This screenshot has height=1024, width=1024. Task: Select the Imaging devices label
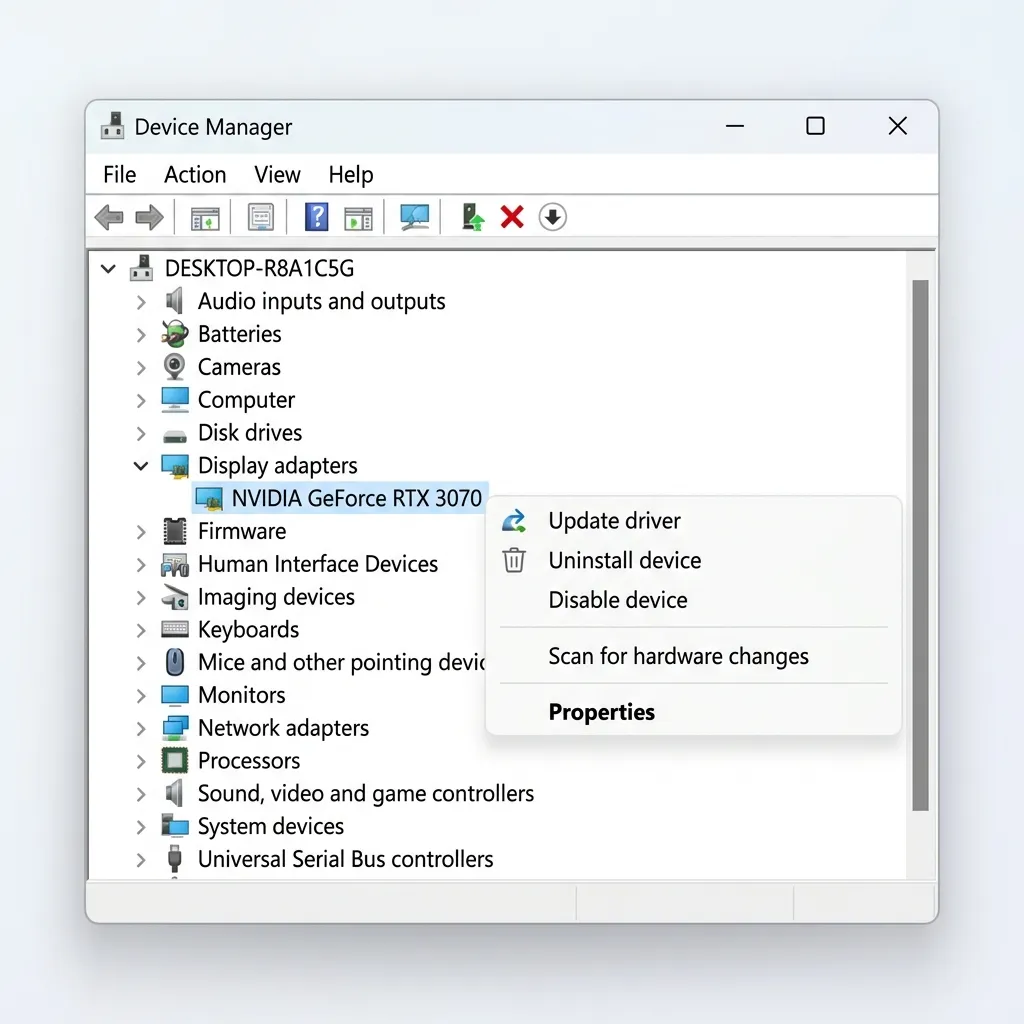pyautogui.click(x=276, y=597)
